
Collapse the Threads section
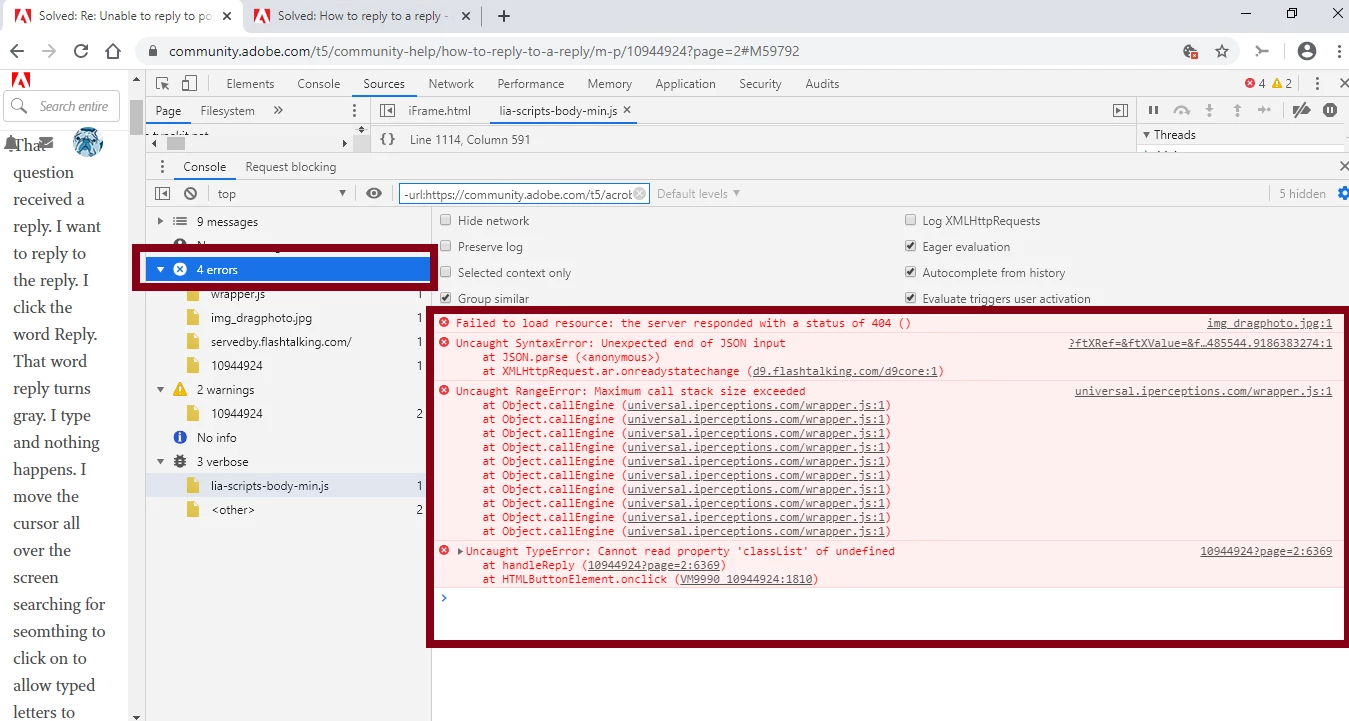pyautogui.click(x=1146, y=135)
